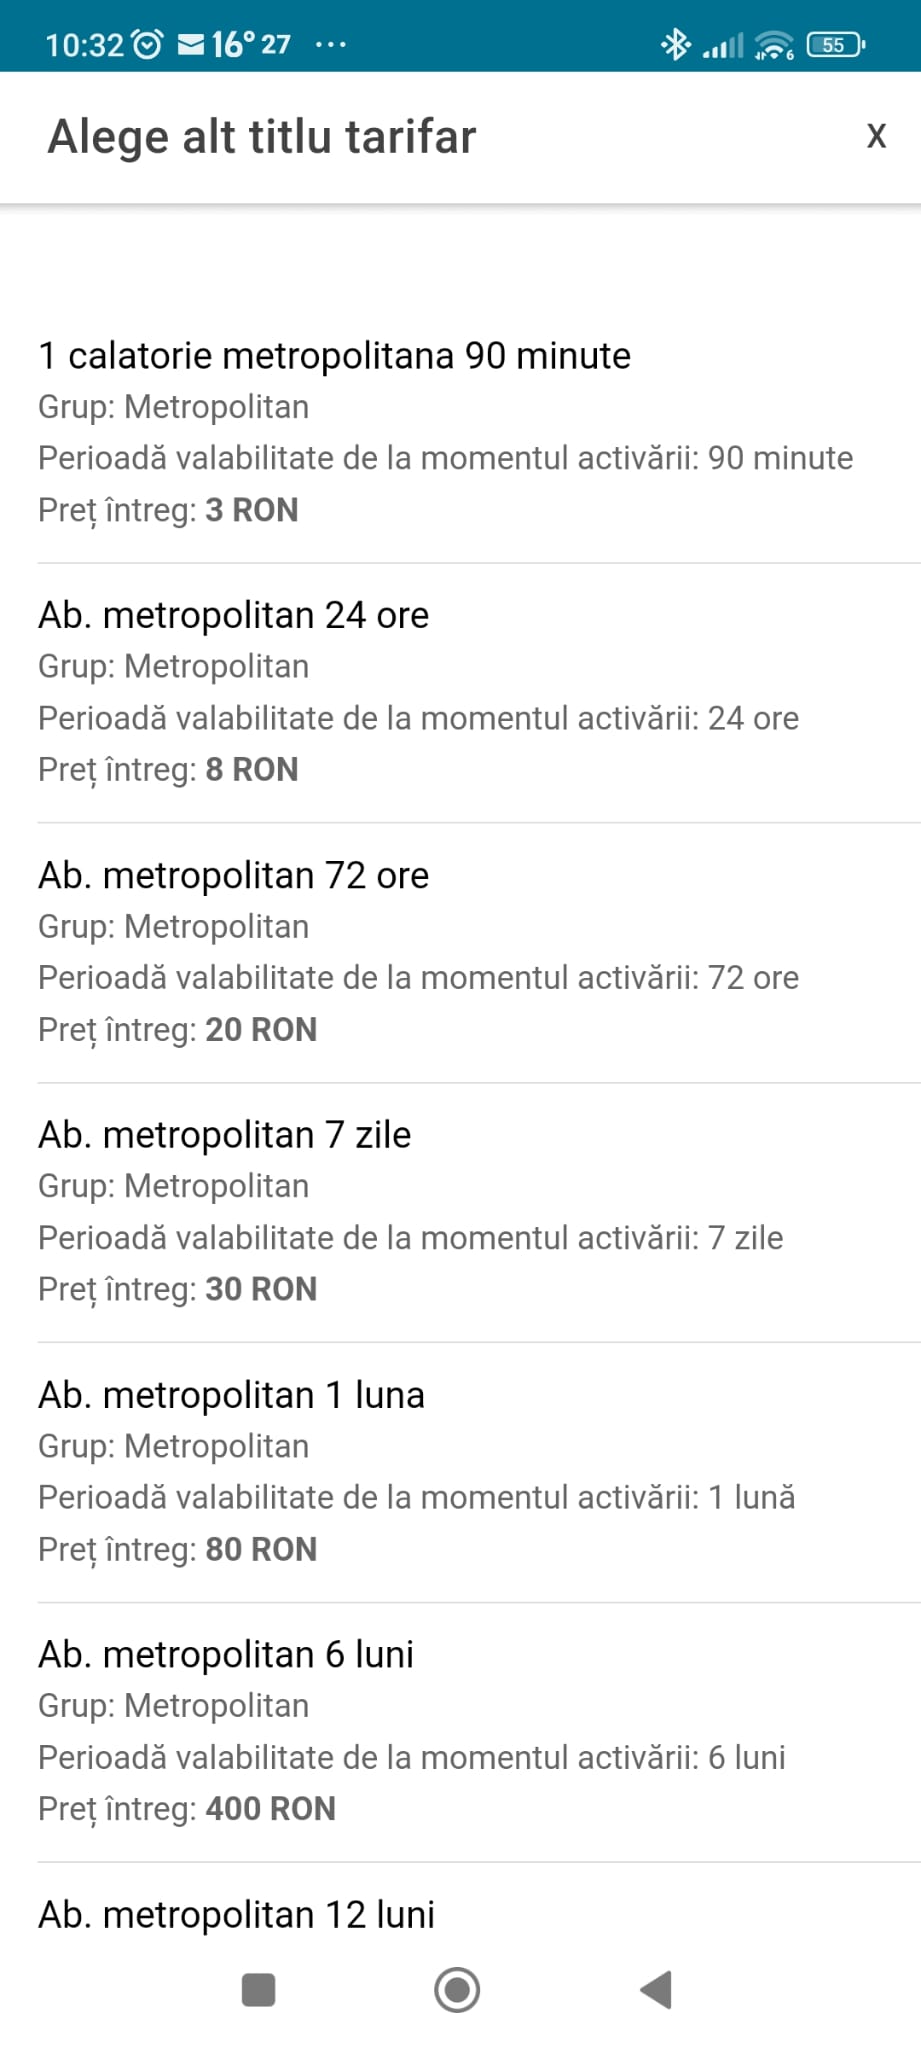Screen dimensions: 921x2048
Task: Open Ab. metropolitan 12 luni option
Action: coord(237,1914)
